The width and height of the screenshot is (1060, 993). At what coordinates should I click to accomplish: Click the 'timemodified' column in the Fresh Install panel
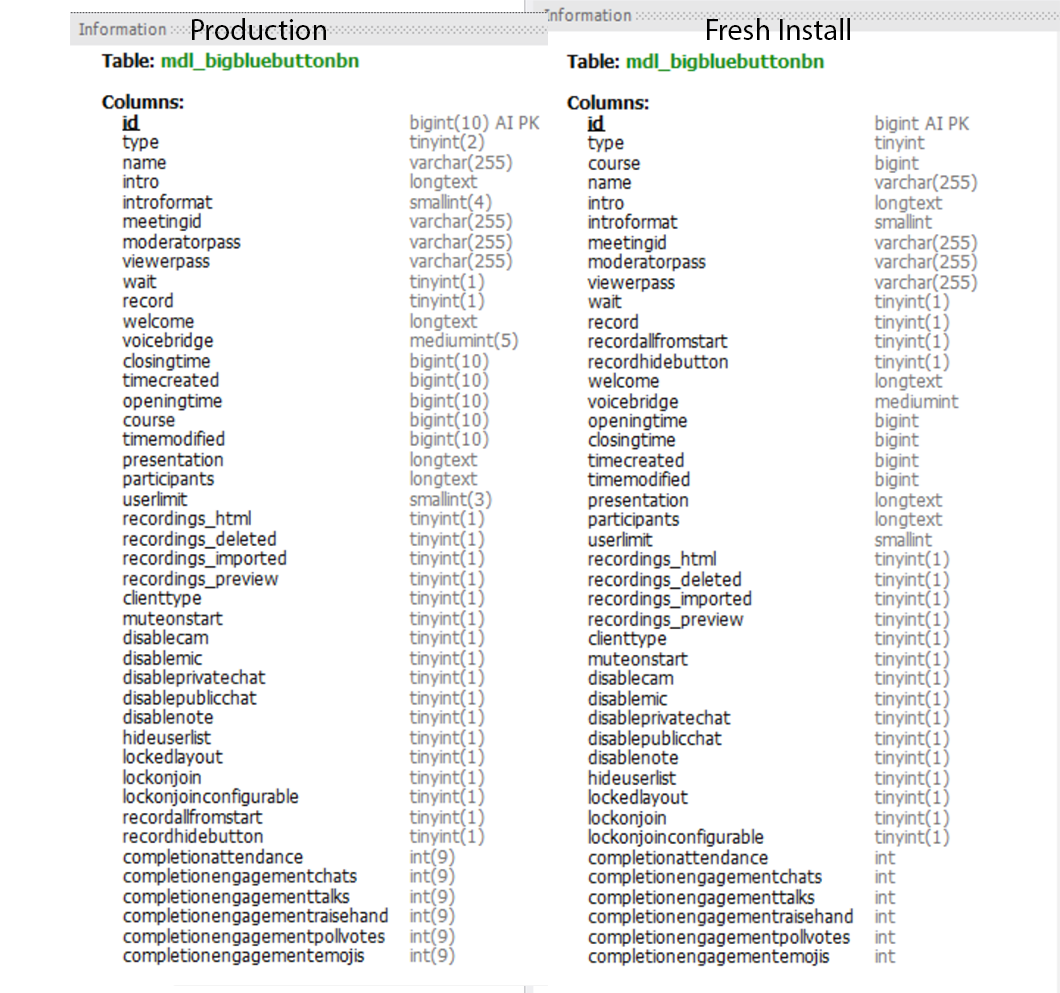(639, 480)
